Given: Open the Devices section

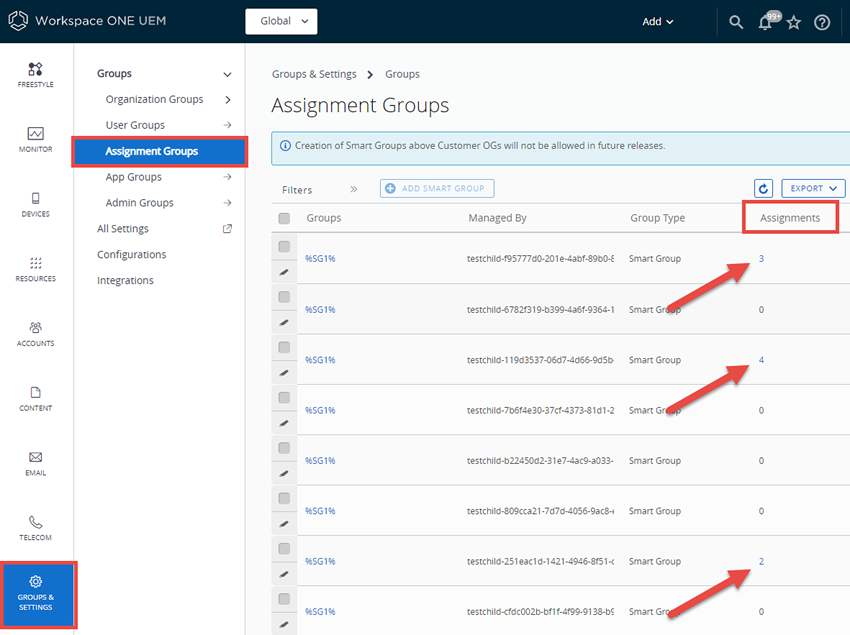Looking at the screenshot, I should click(35, 204).
